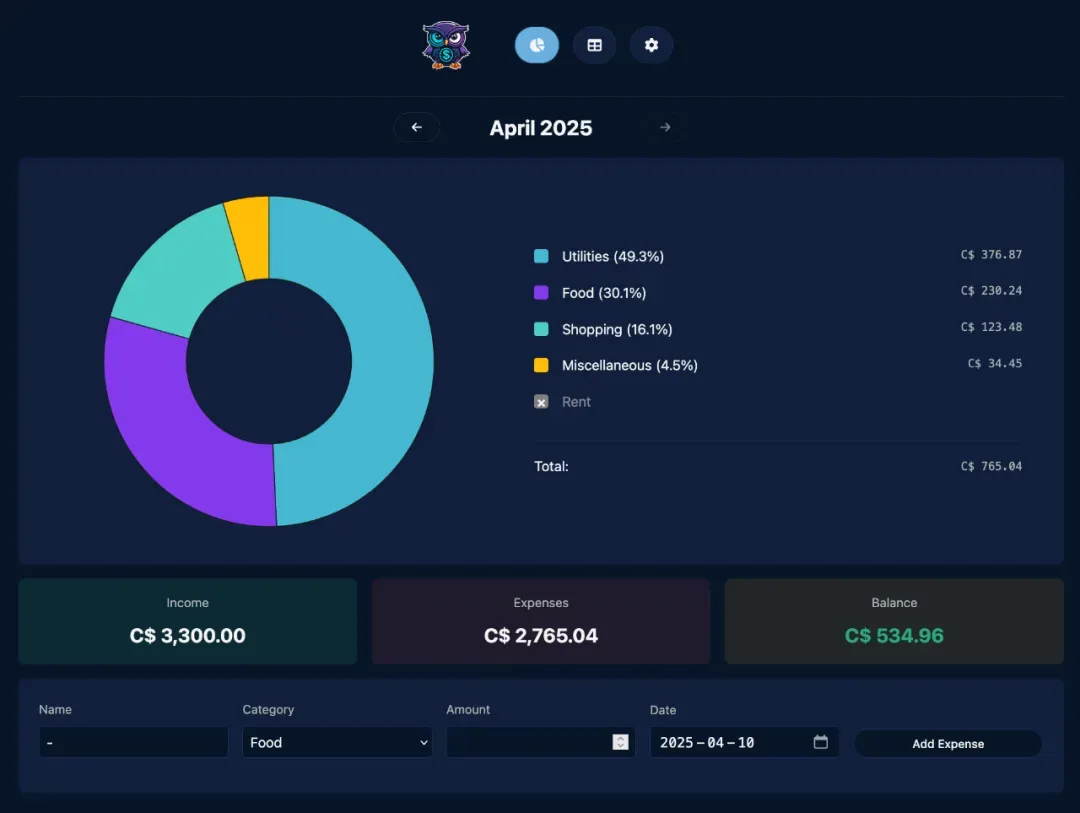
Task: Go to next month with right arrow
Action: point(665,127)
